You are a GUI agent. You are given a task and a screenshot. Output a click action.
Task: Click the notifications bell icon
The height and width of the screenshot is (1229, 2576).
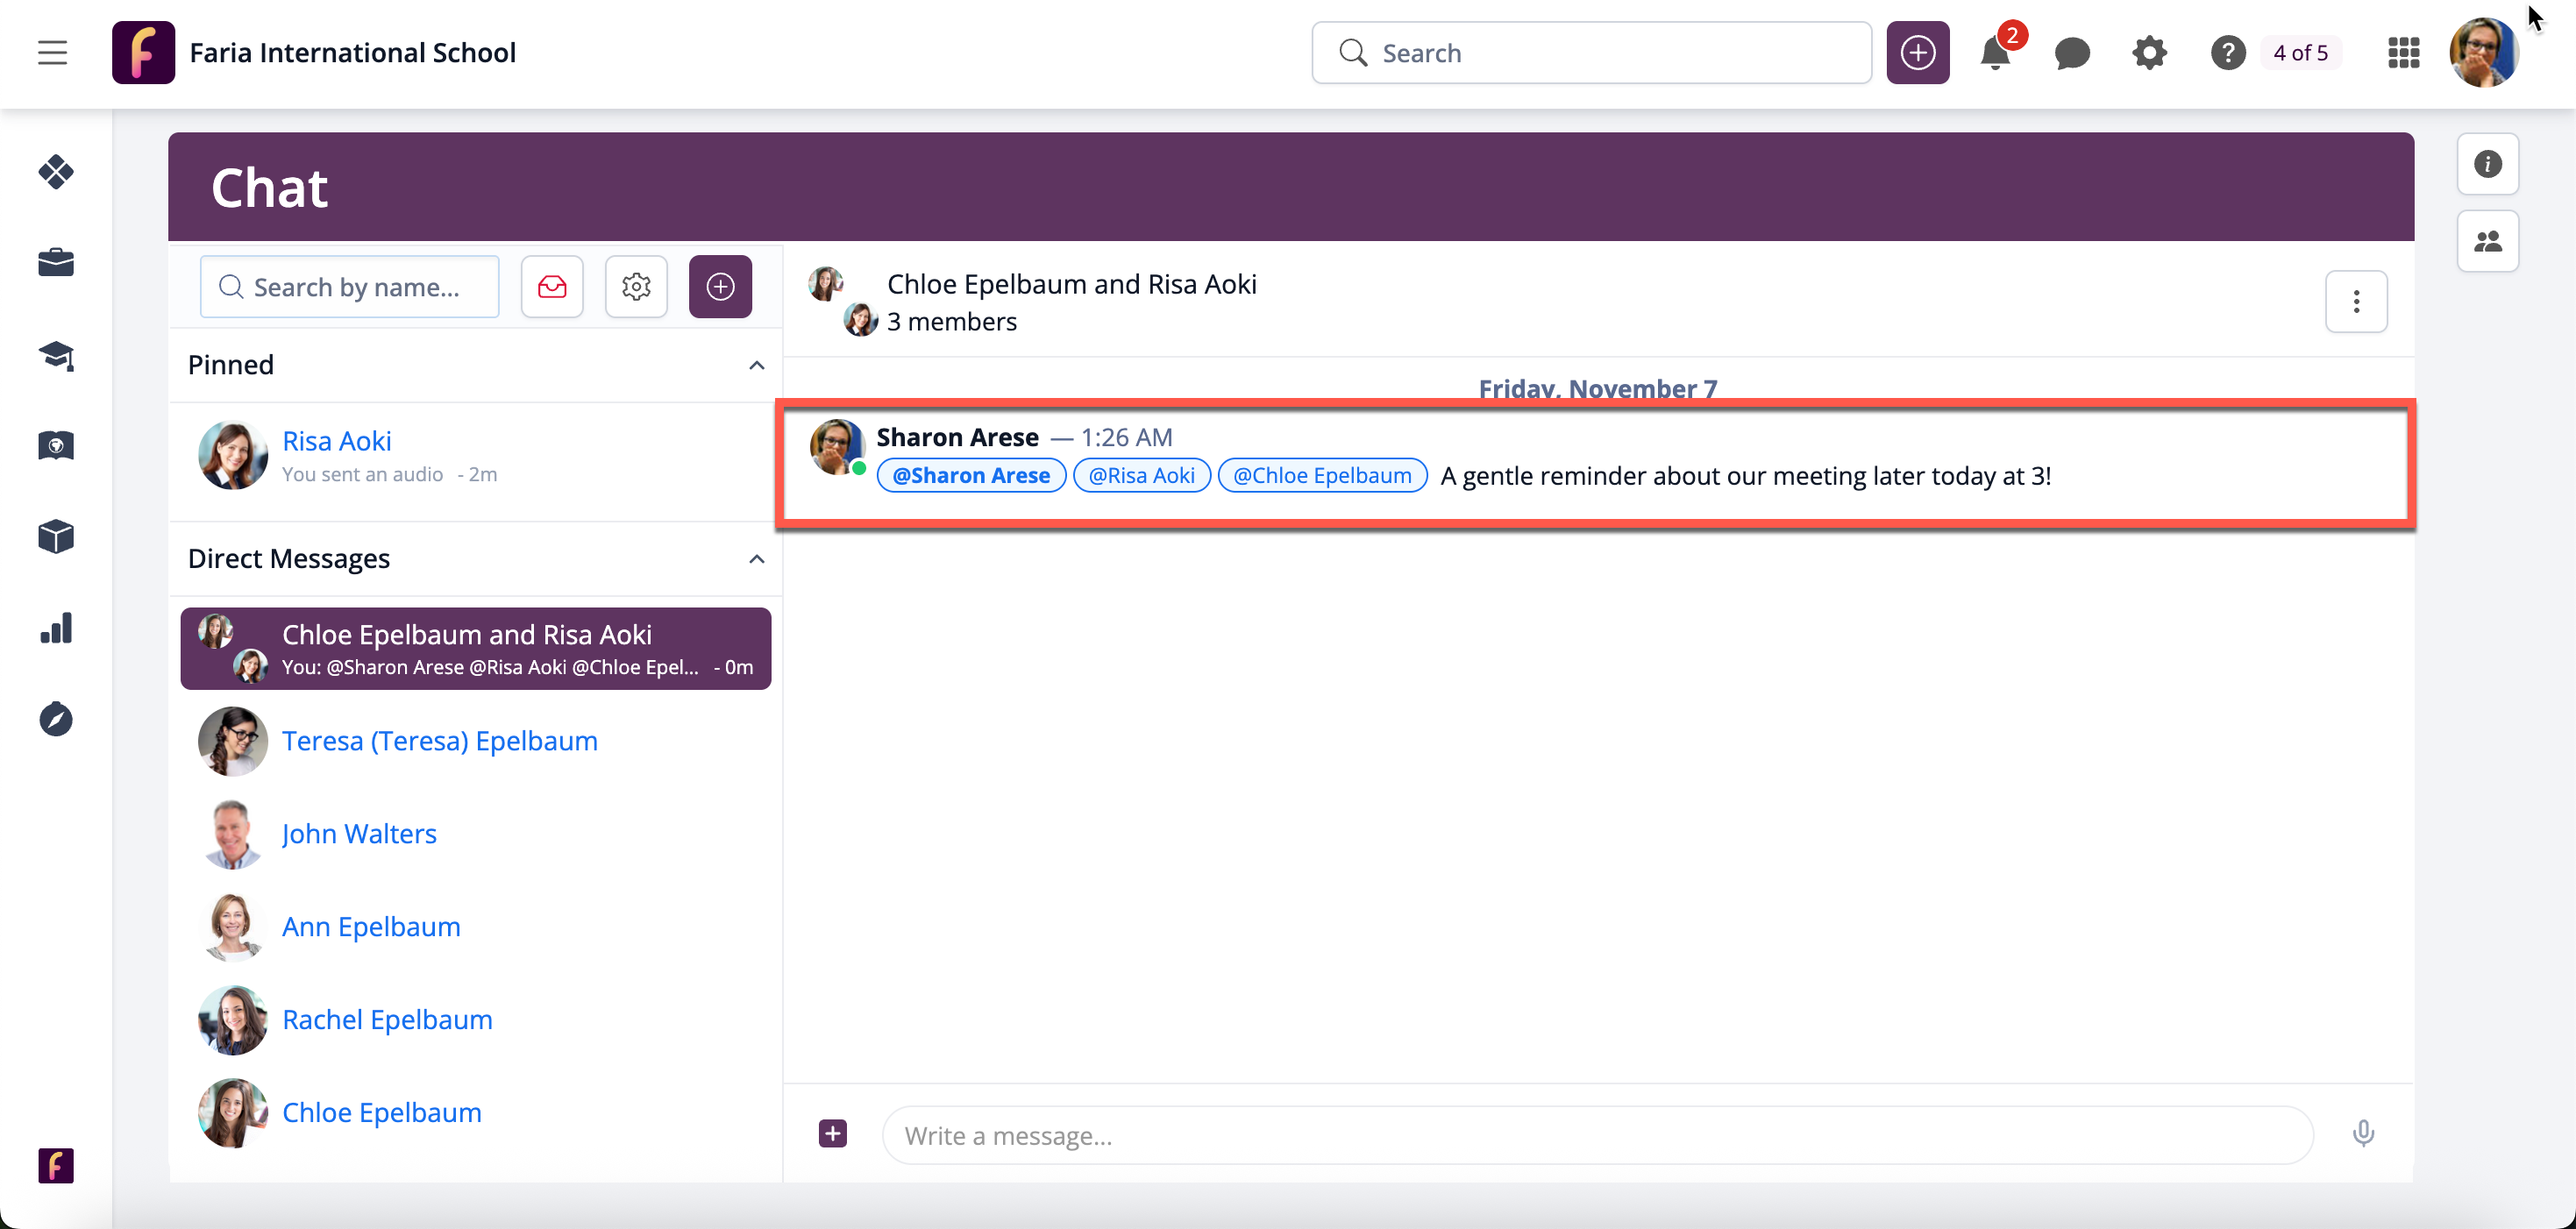pyautogui.click(x=1994, y=53)
